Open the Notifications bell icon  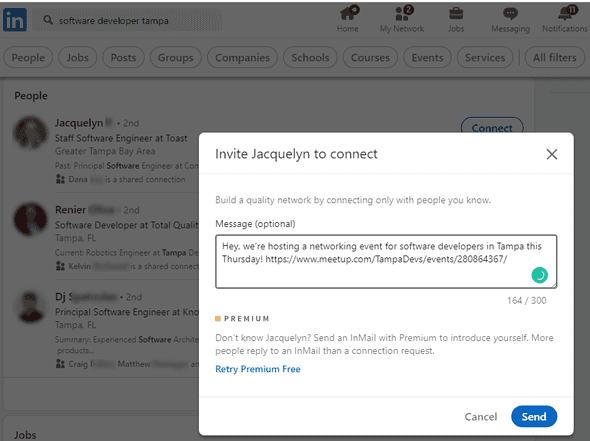(567, 14)
